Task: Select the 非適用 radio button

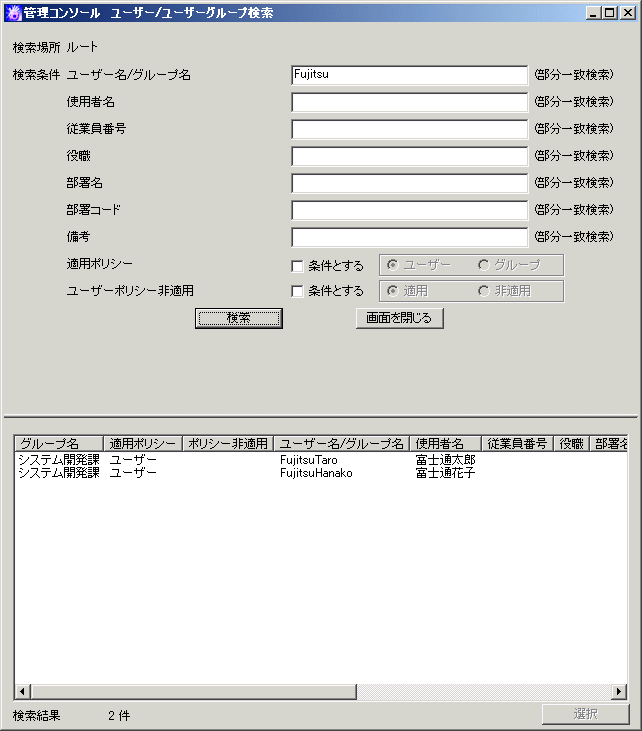Action: click(483, 291)
